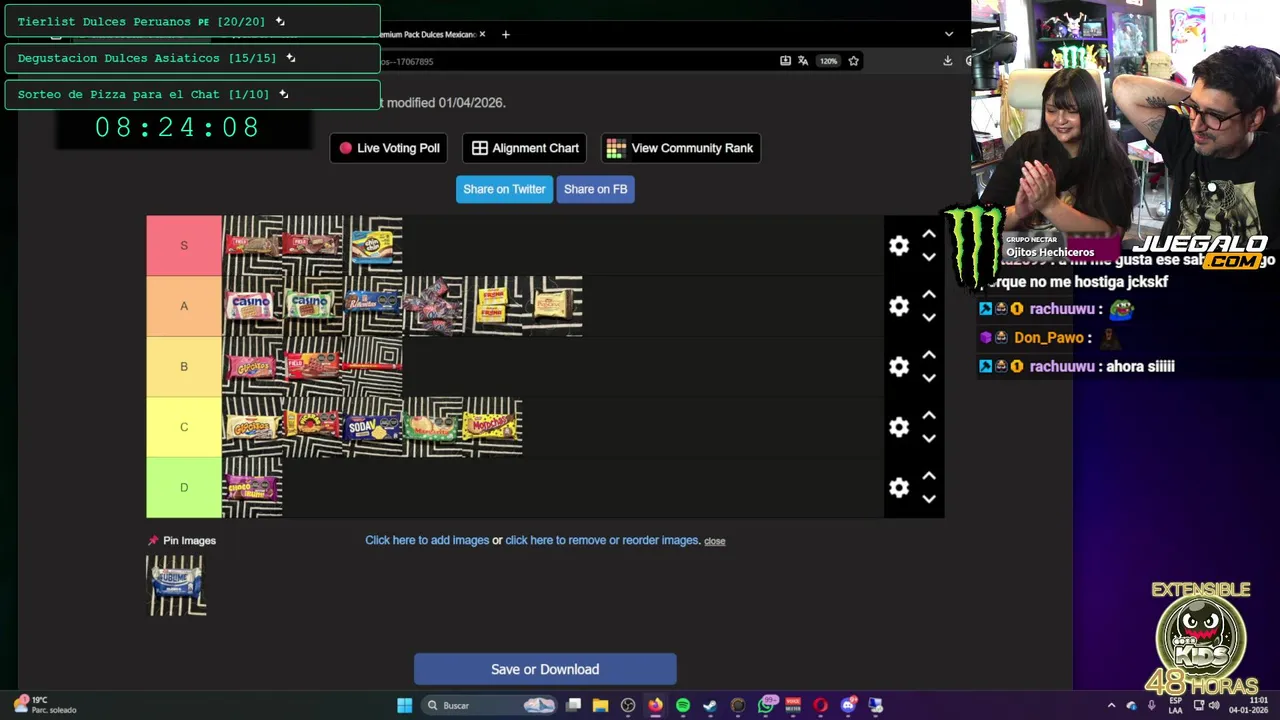The width and height of the screenshot is (1280, 720).
Task: Open the browser downloads icon
Action: click(947, 61)
